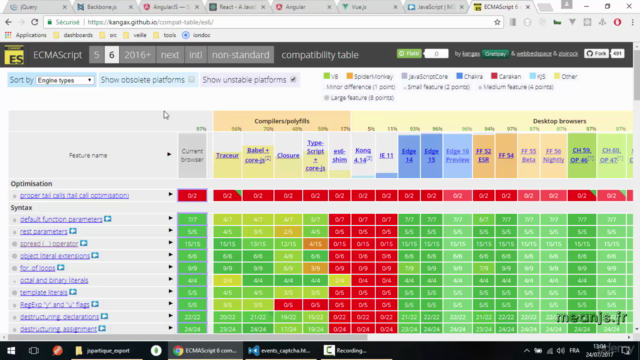Select the ES5 table tab
Viewport: 640px width, 360px height.
point(96,55)
